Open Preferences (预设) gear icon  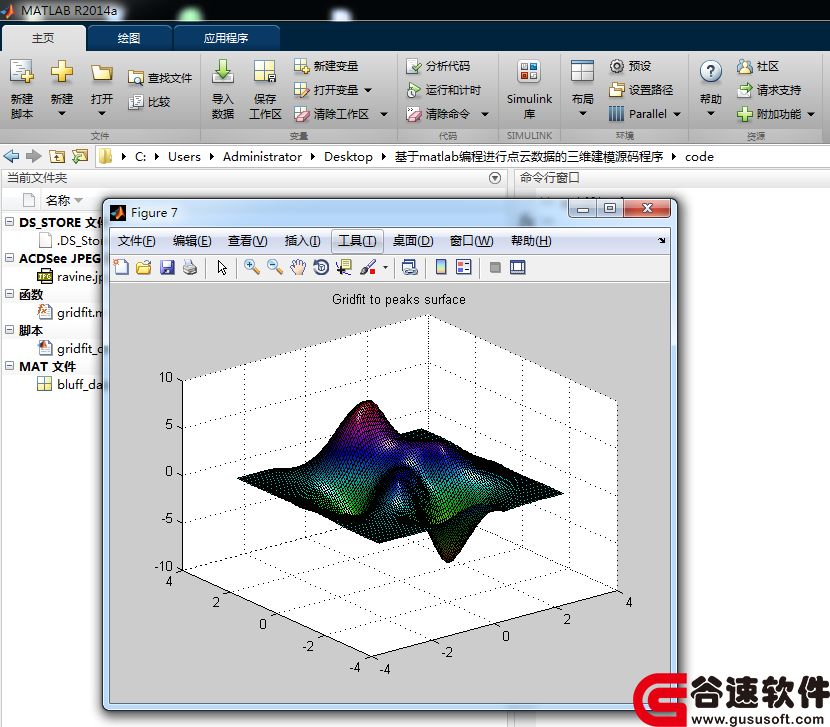616,66
